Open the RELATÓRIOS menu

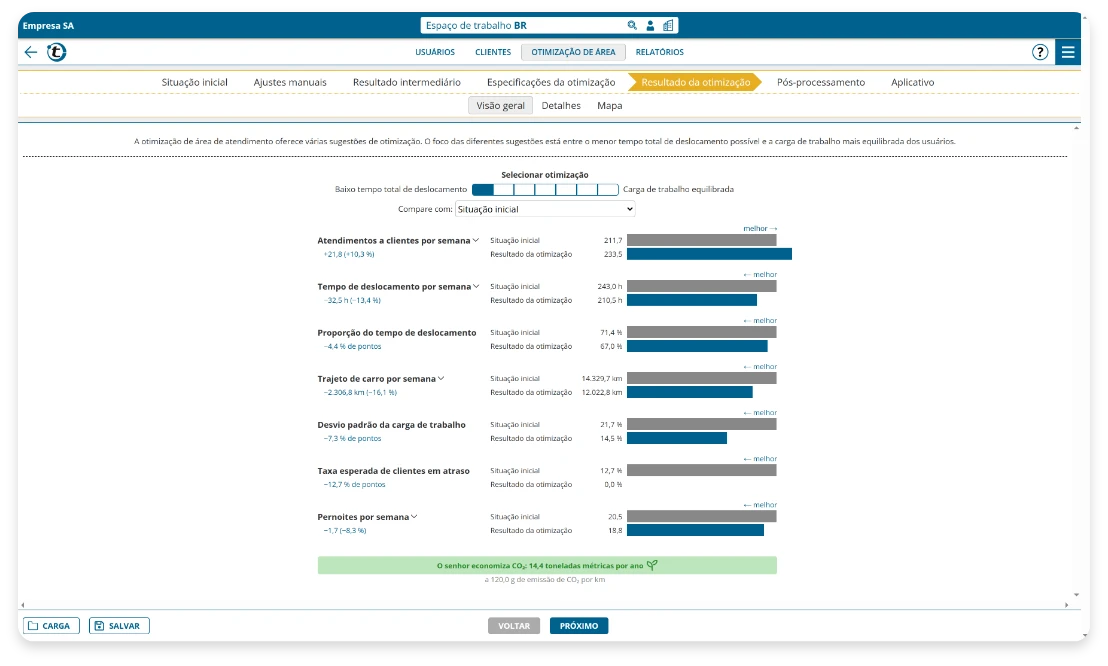click(x=659, y=52)
